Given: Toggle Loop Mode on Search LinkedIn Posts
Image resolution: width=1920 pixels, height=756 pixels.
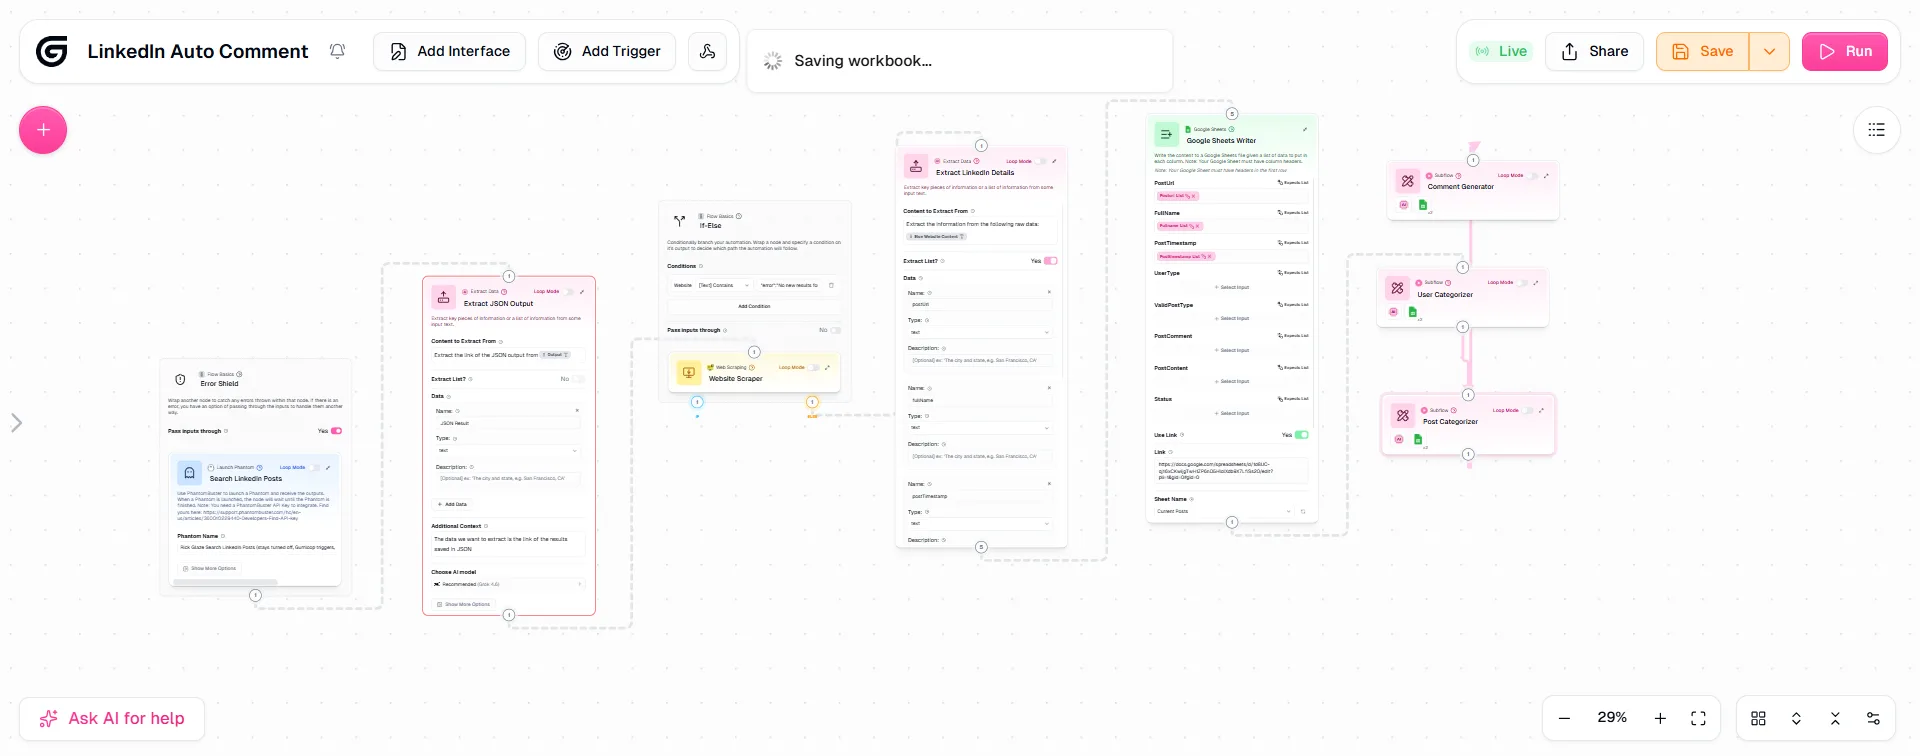Looking at the screenshot, I should click(315, 467).
